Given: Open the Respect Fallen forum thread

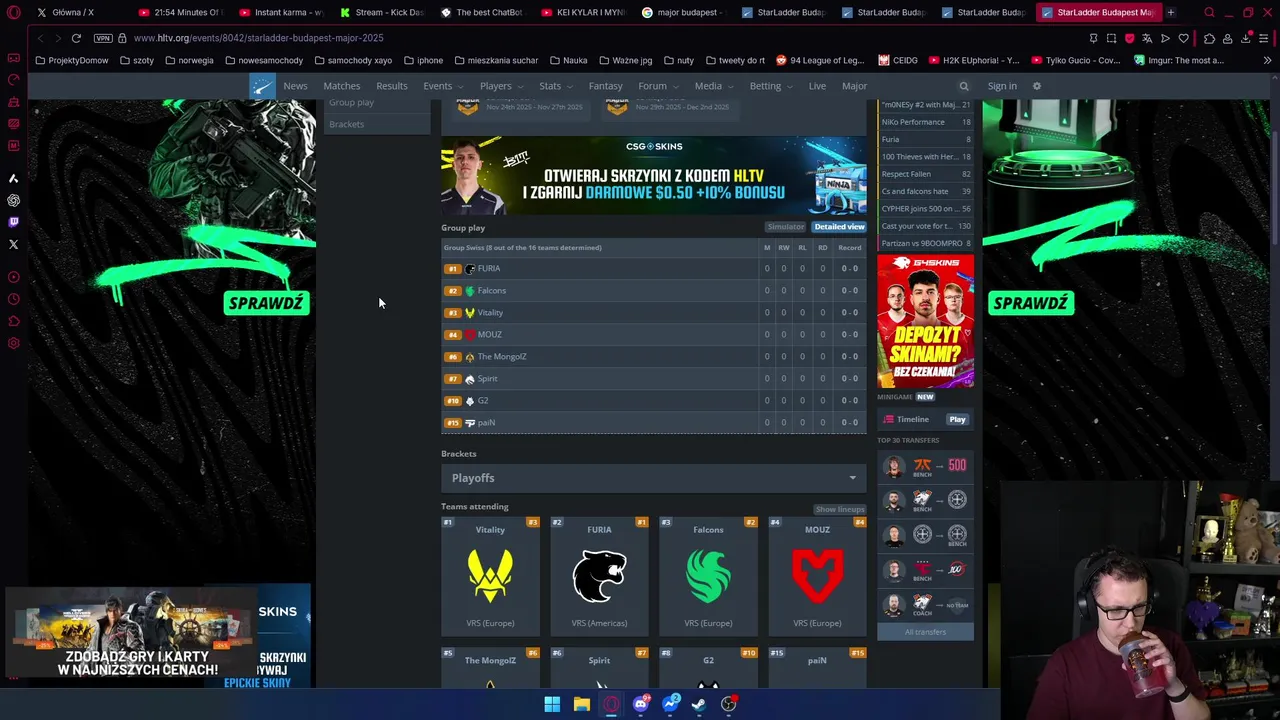Looking at the screenshot, I should (925, 174).
